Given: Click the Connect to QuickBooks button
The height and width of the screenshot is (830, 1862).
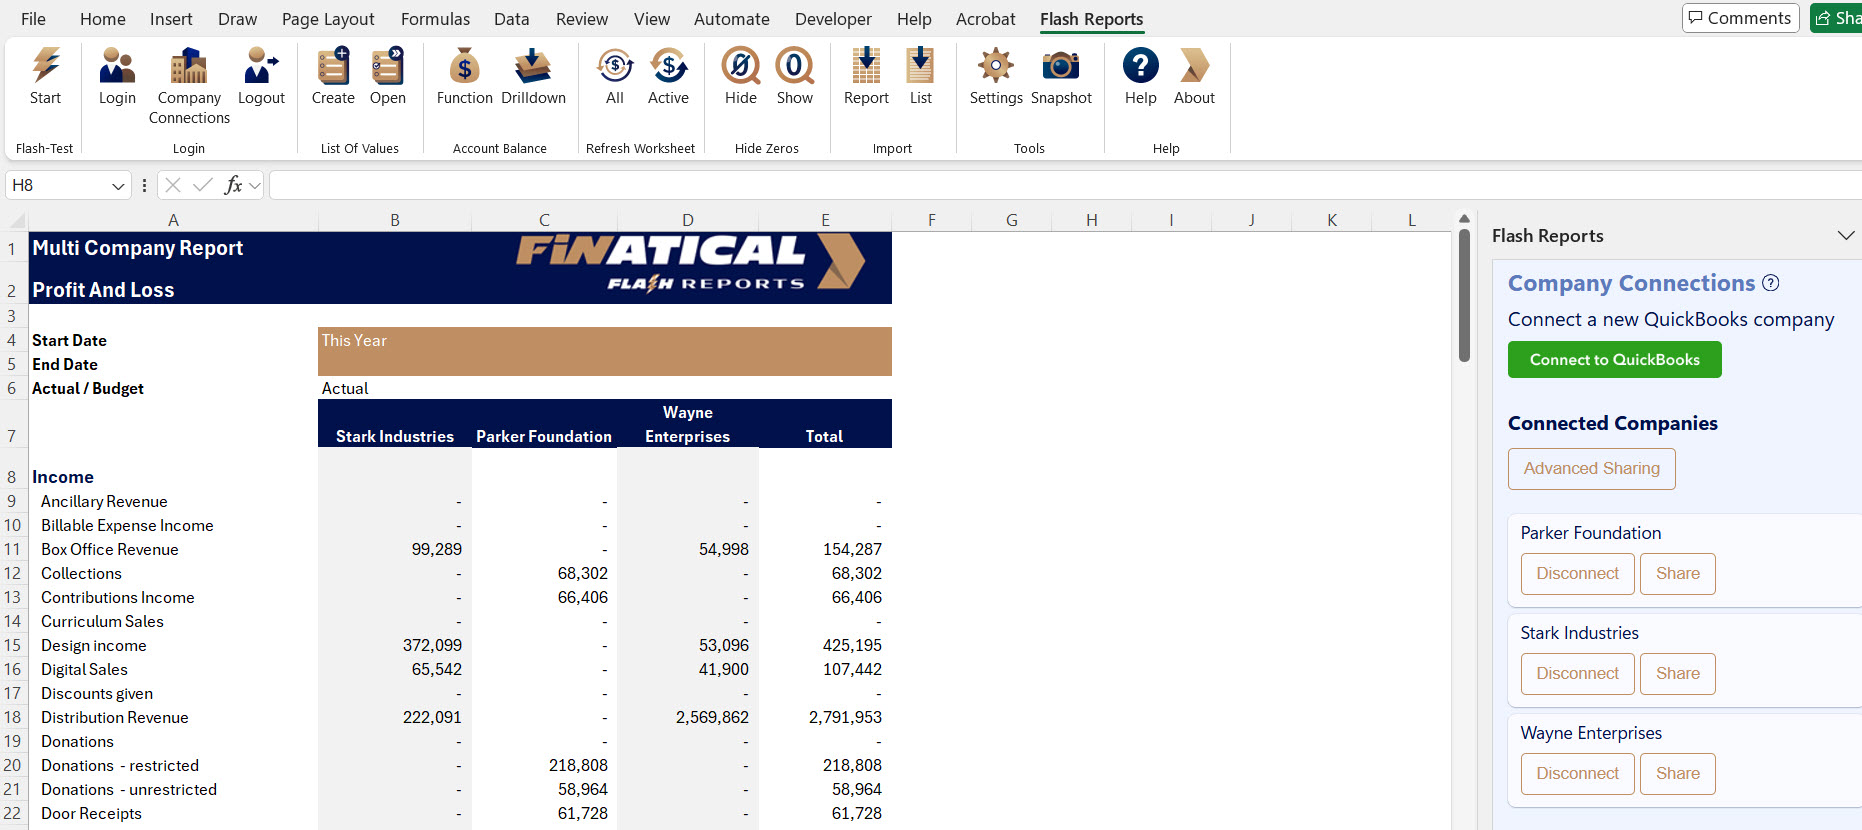Looking at the screenshot, I should [x=1615, y=360].
